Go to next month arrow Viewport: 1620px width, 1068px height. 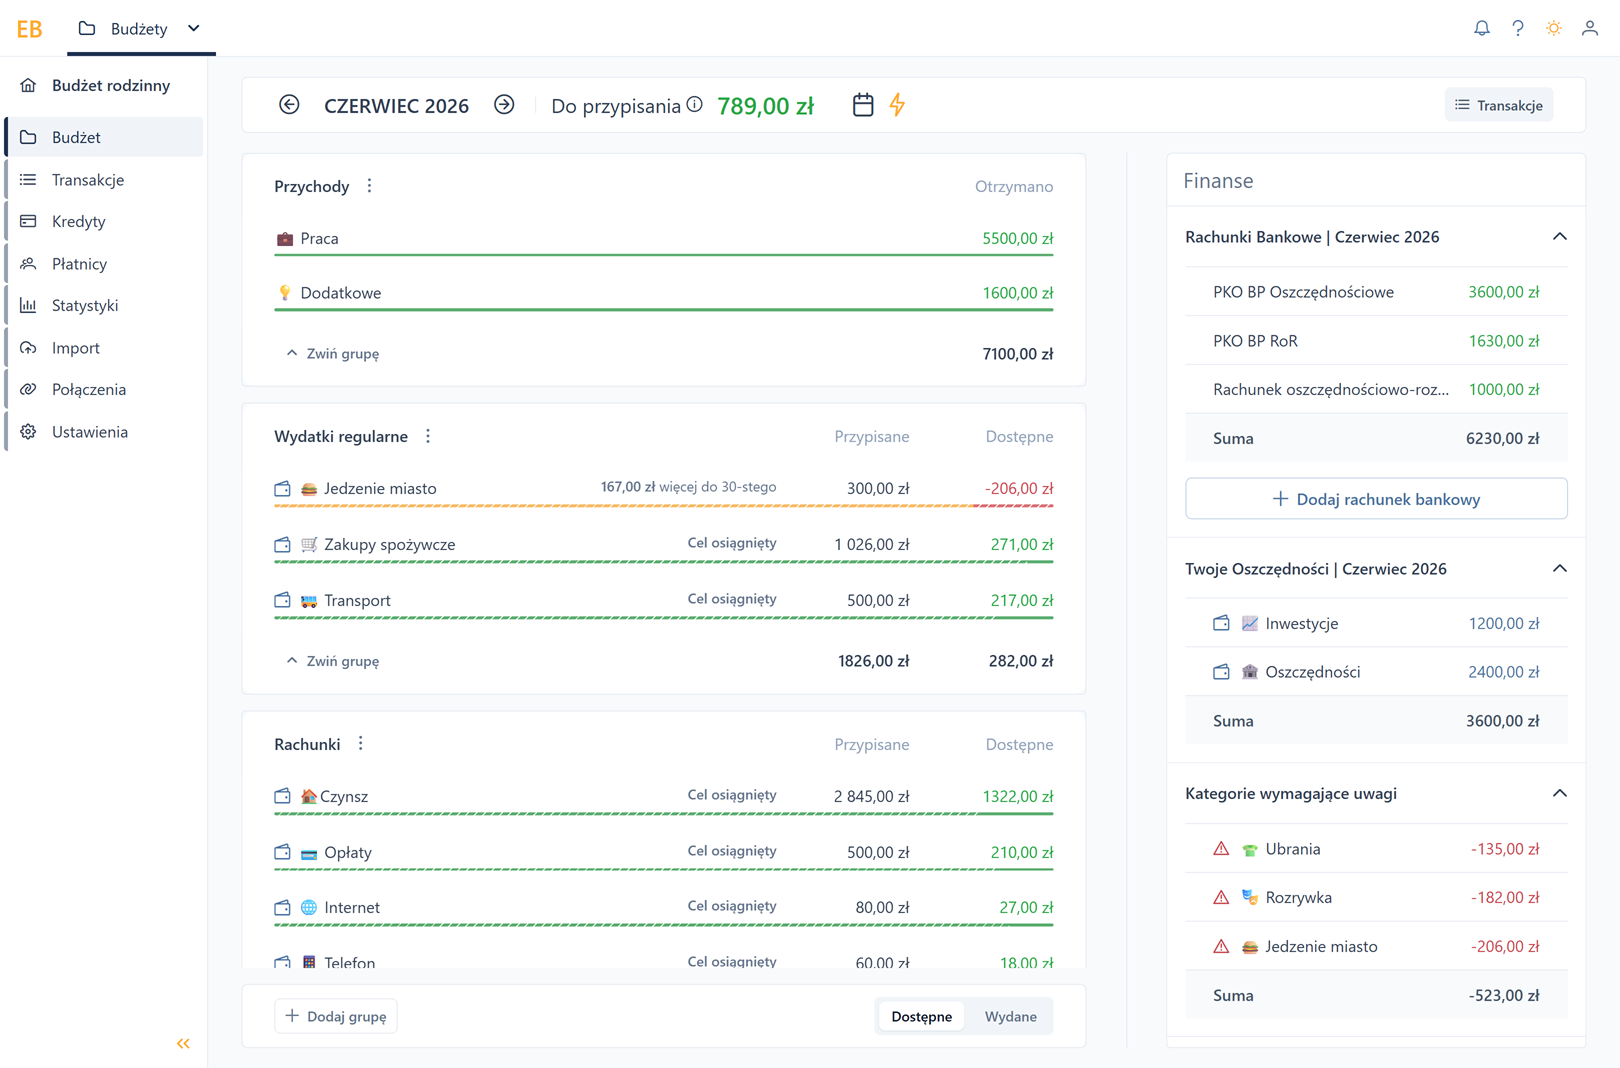click(x=504, y=105)
